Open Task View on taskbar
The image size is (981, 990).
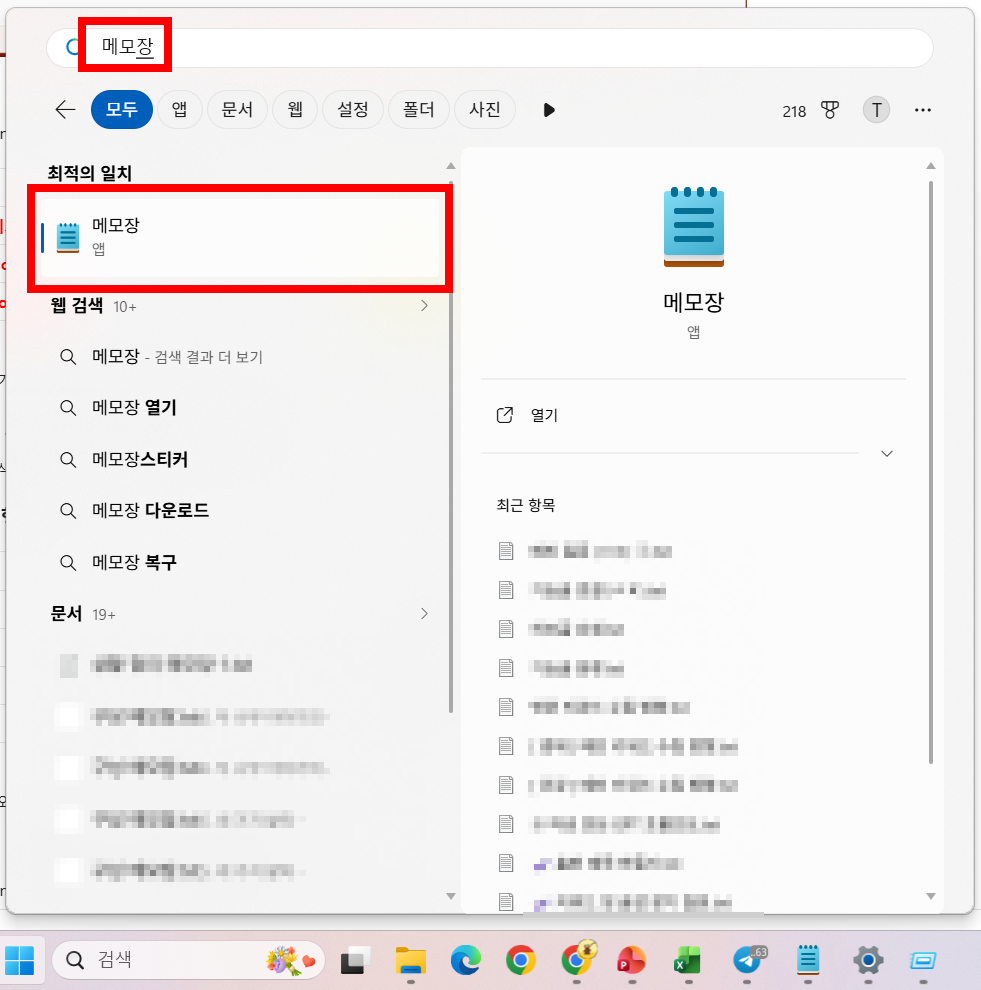click(x=355, y=961)
